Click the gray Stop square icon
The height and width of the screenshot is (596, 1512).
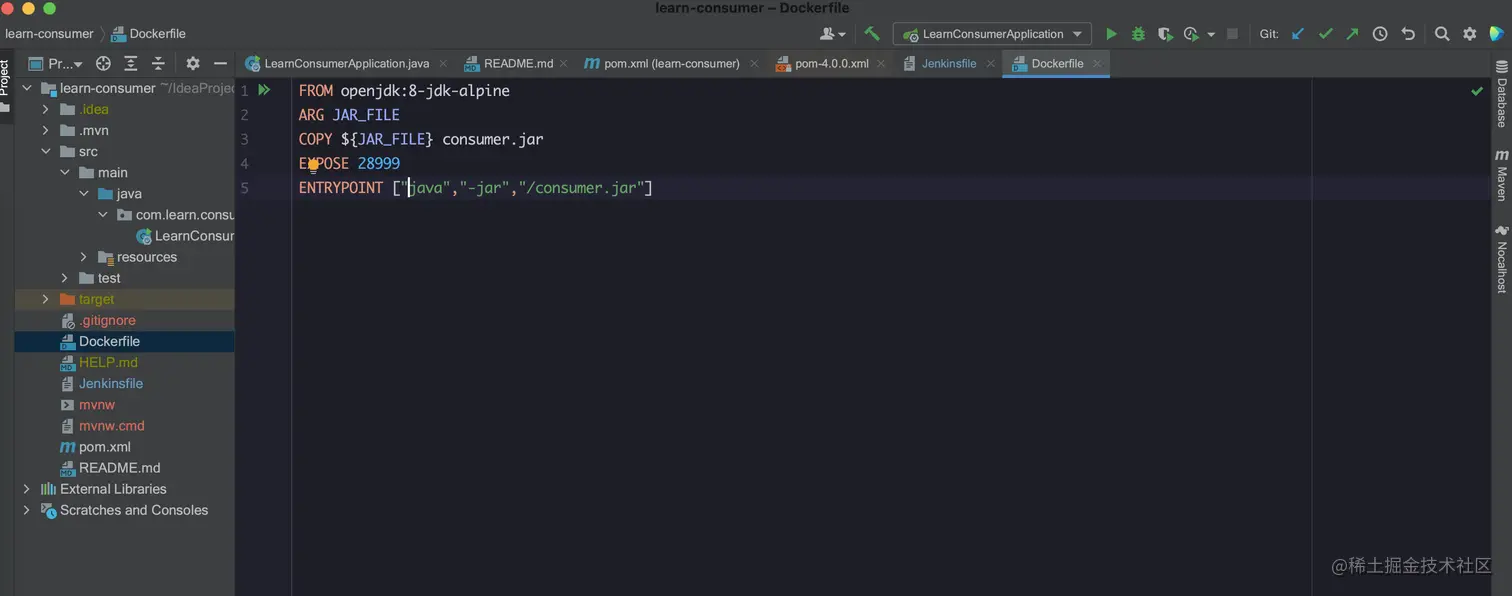click(x=1232, y=34)
